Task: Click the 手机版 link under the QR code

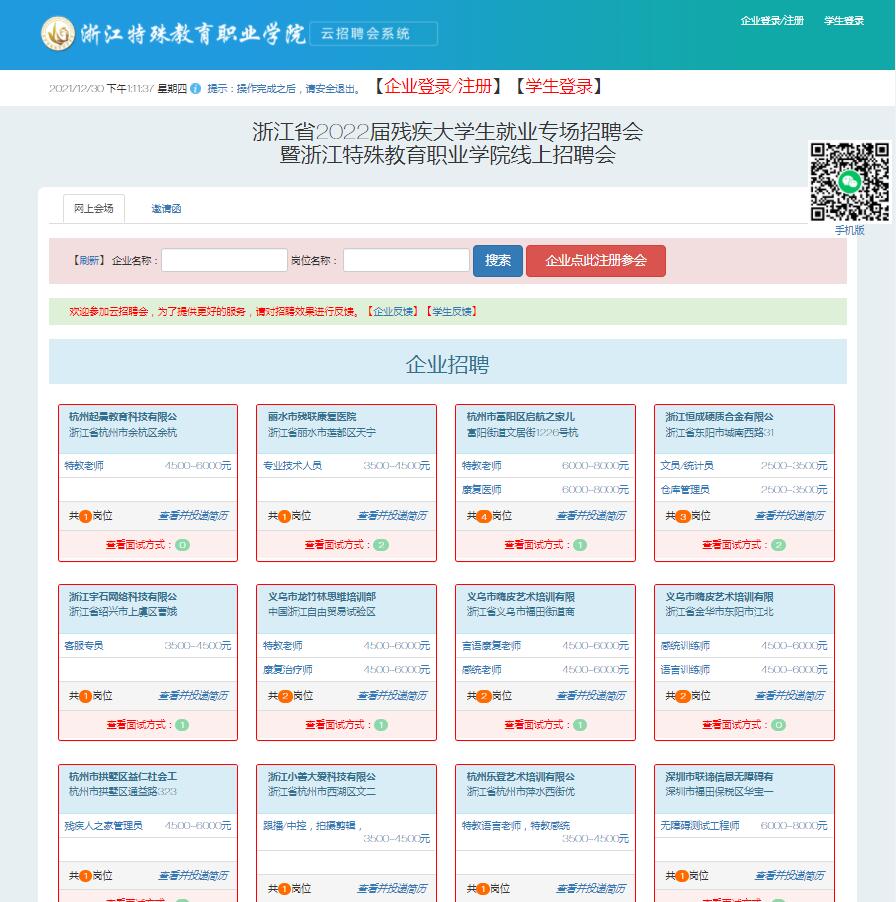Action: point(850,230)
